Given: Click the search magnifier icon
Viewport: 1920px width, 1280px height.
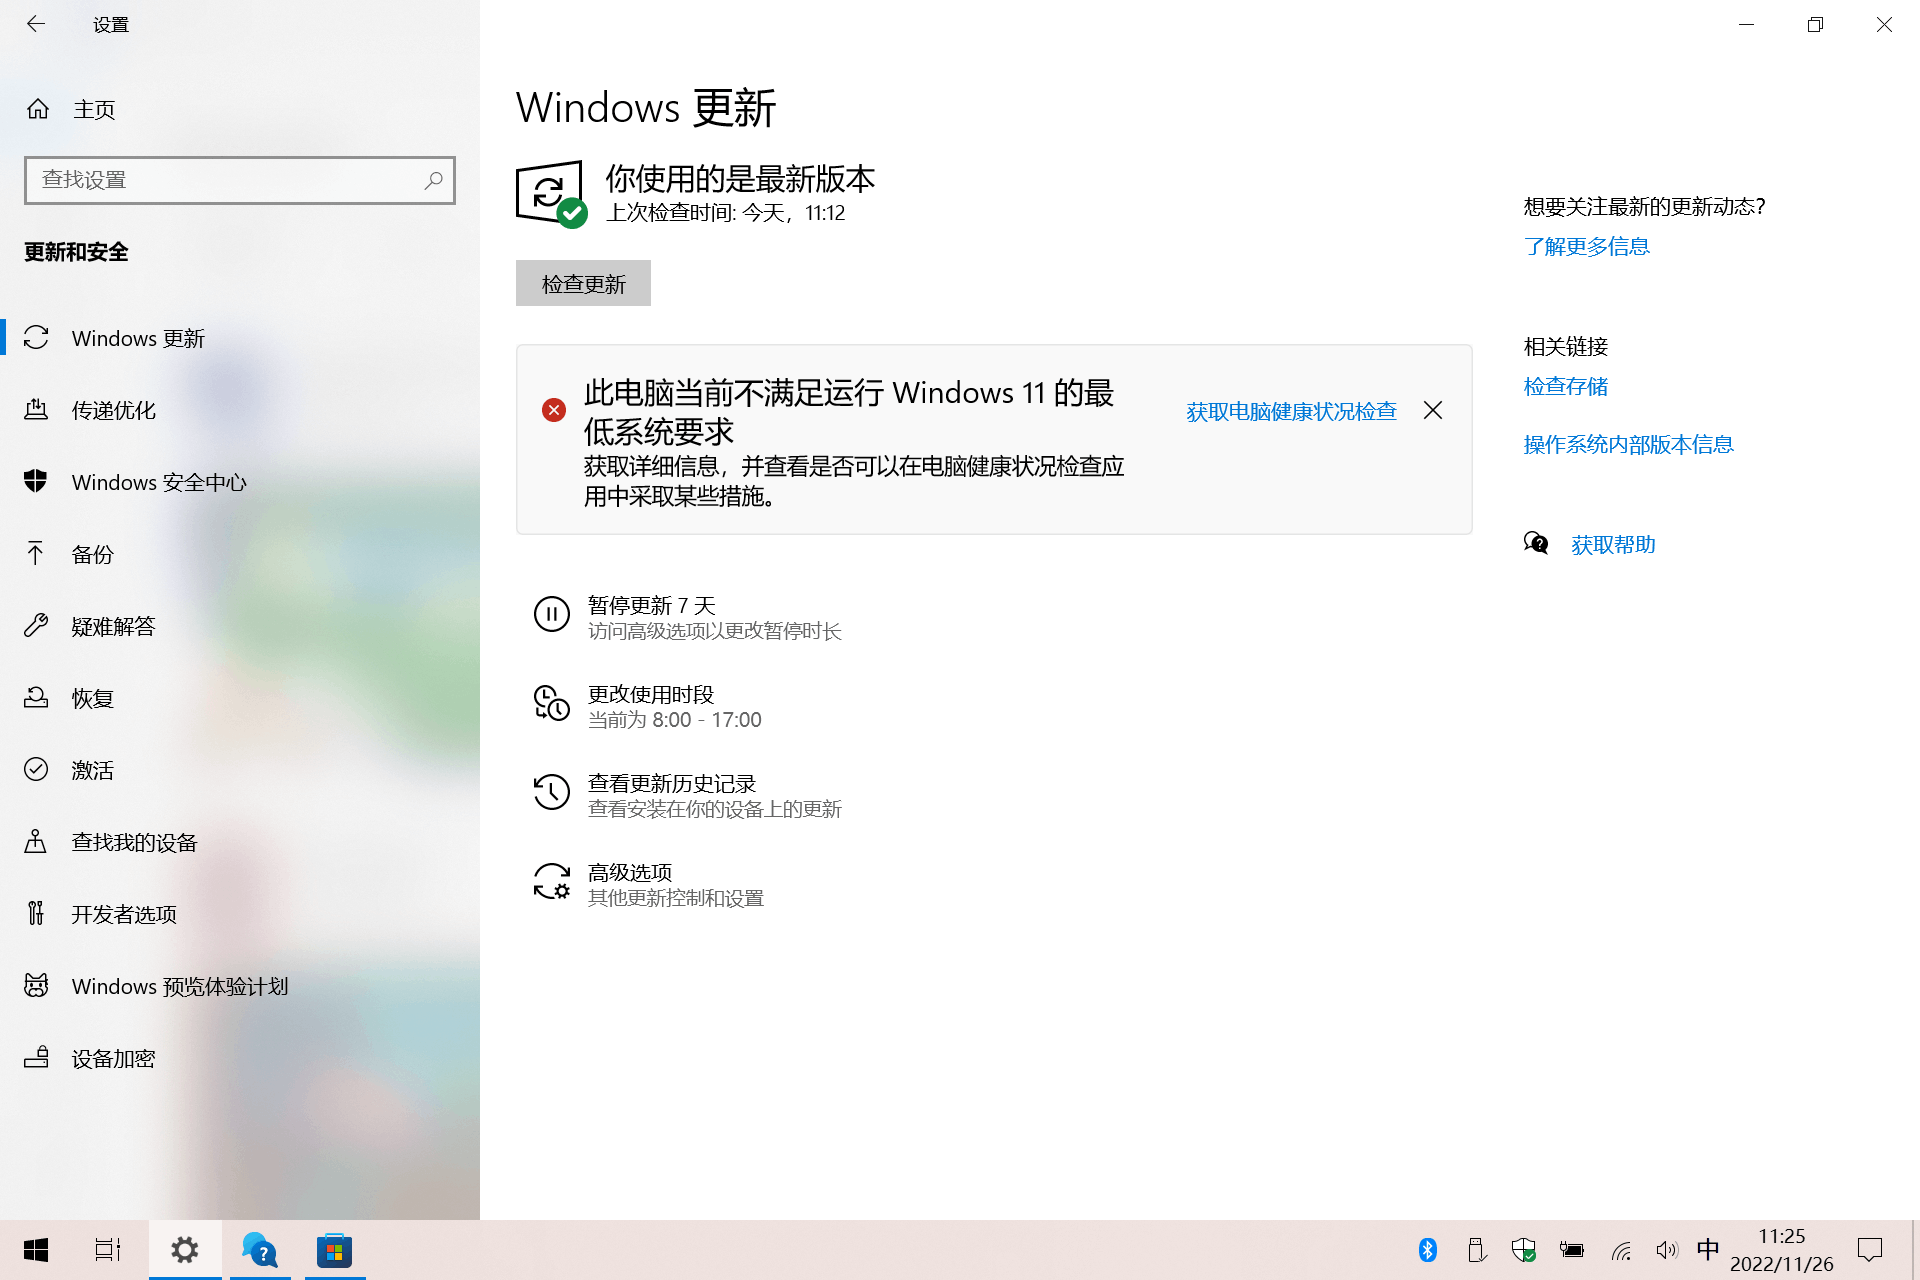Looking at the screenshot, I should 433,180.
